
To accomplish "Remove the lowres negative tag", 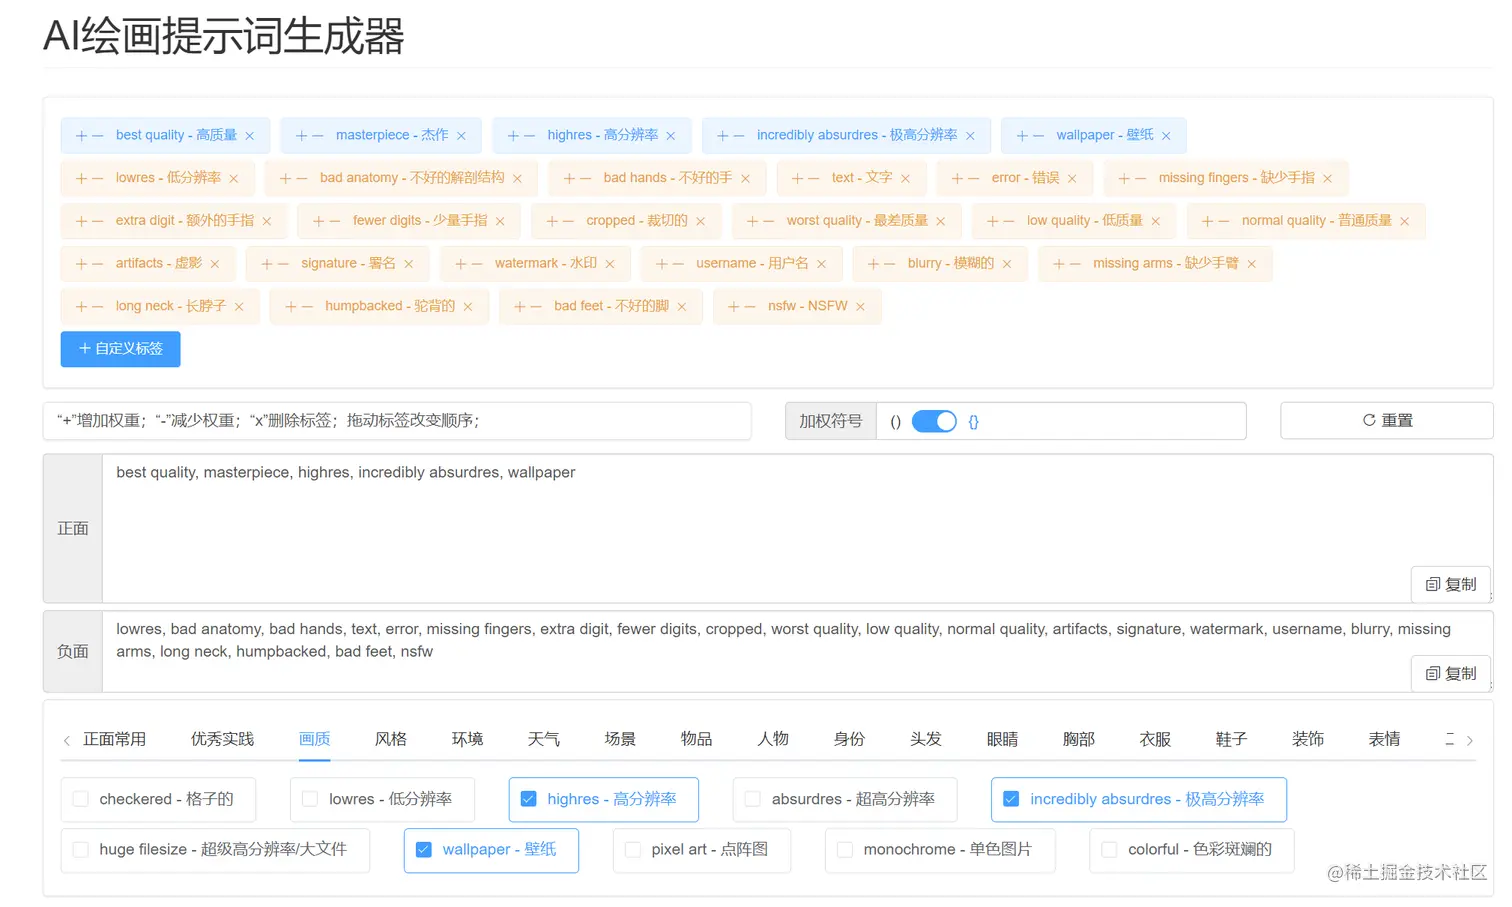I will point(234,179).
